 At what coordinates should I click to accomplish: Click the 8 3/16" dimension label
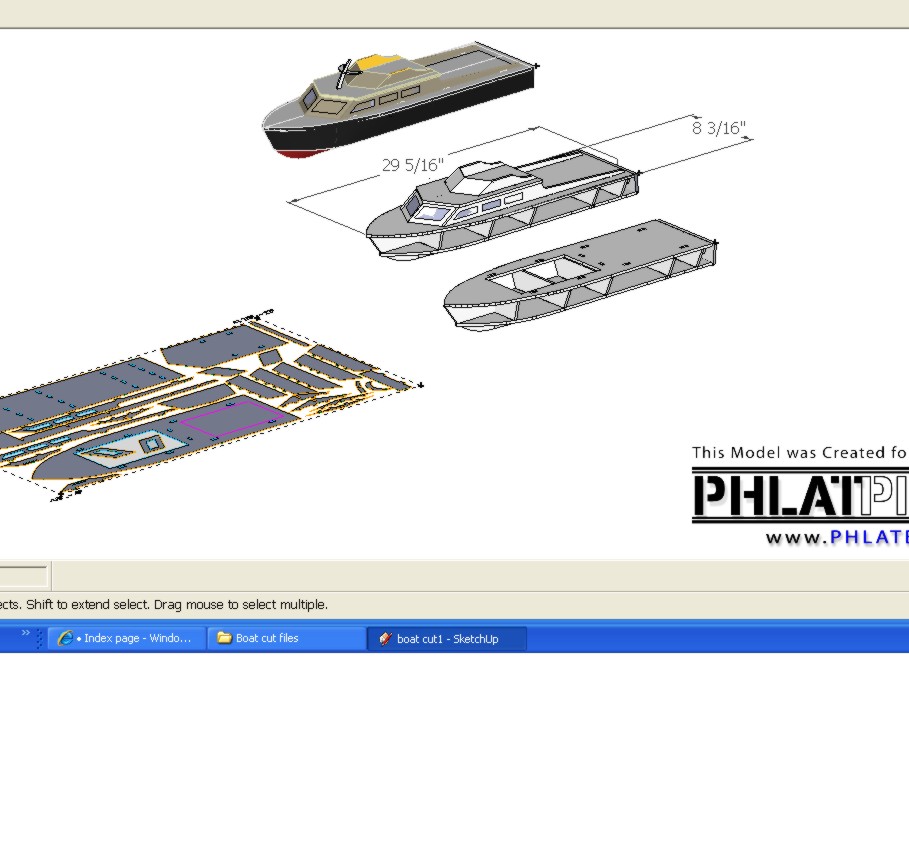pos(718,128)
